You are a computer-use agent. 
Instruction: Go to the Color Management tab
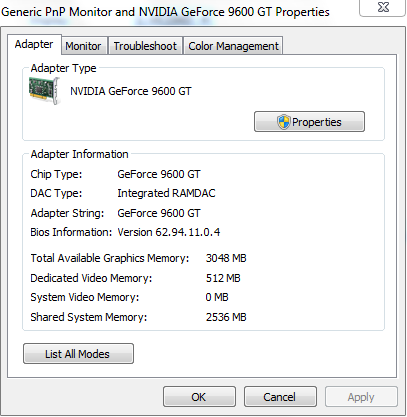click(x=233, y=46)
